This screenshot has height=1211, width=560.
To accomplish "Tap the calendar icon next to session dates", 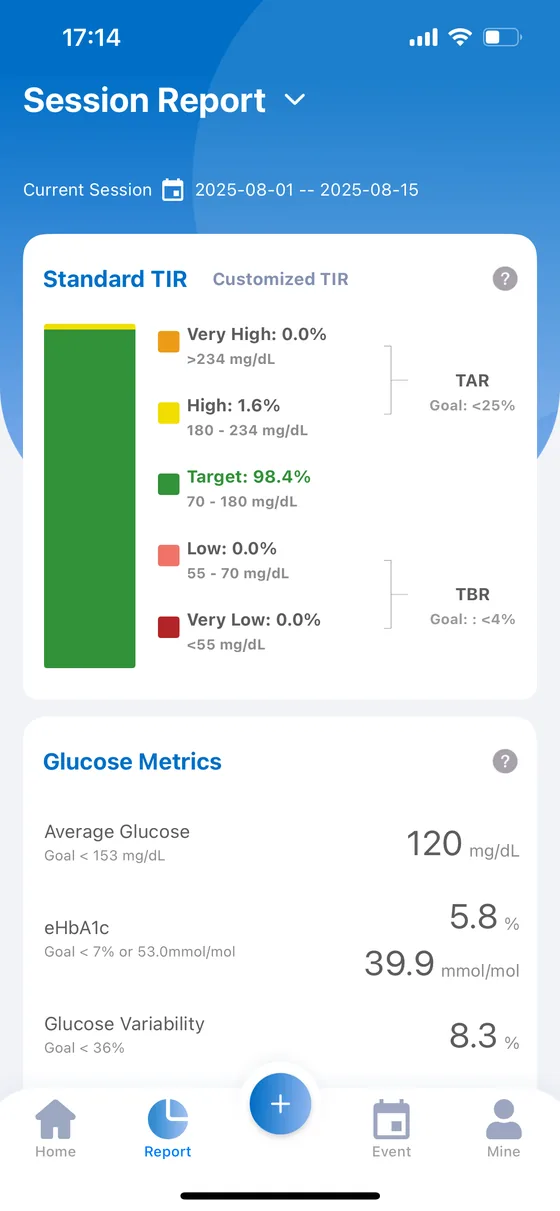I will pos(173,190).
